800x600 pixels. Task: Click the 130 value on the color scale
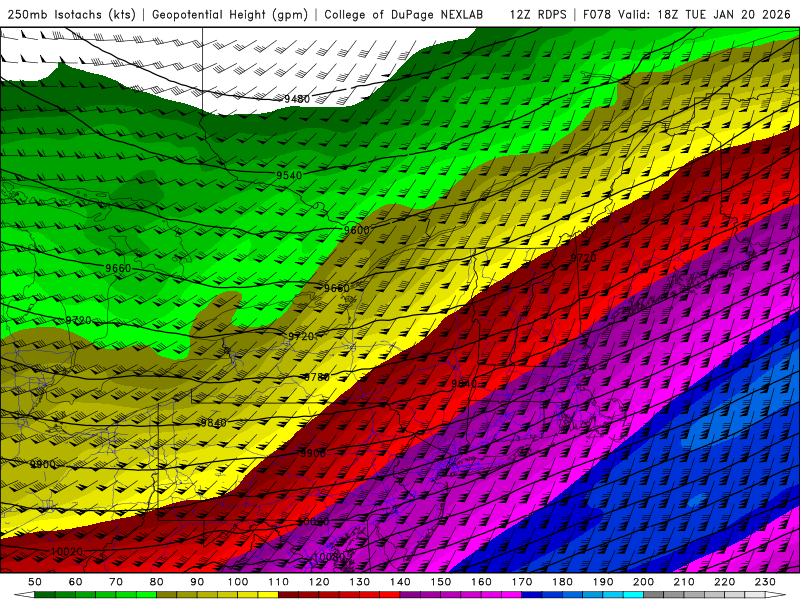pyautogui.click(x=360, y=582)
